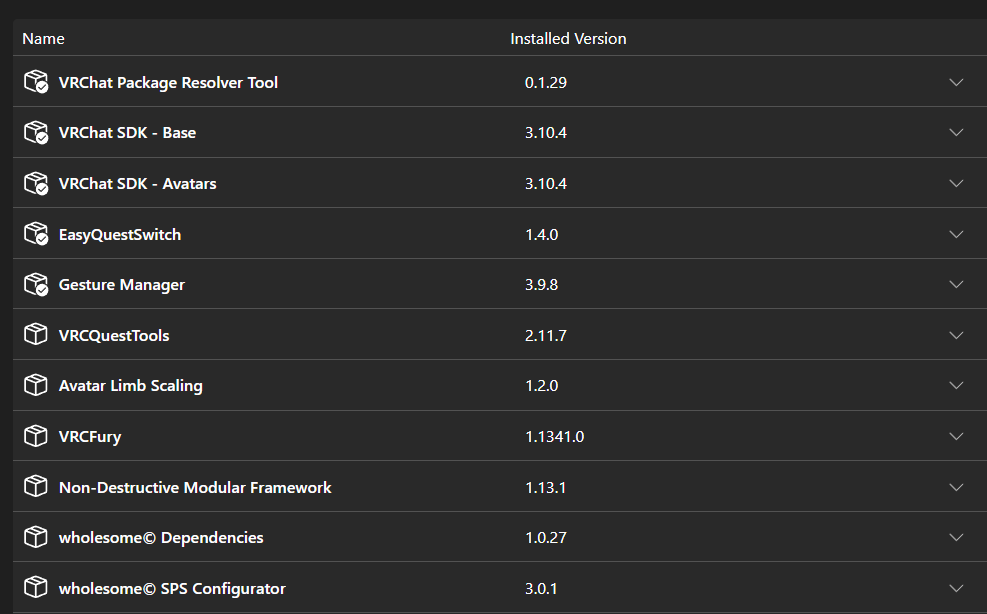This screenshot has height=614, width=987.
Task: Select the Non-Destructive Modular Framework name
Action: click(195, 487)
